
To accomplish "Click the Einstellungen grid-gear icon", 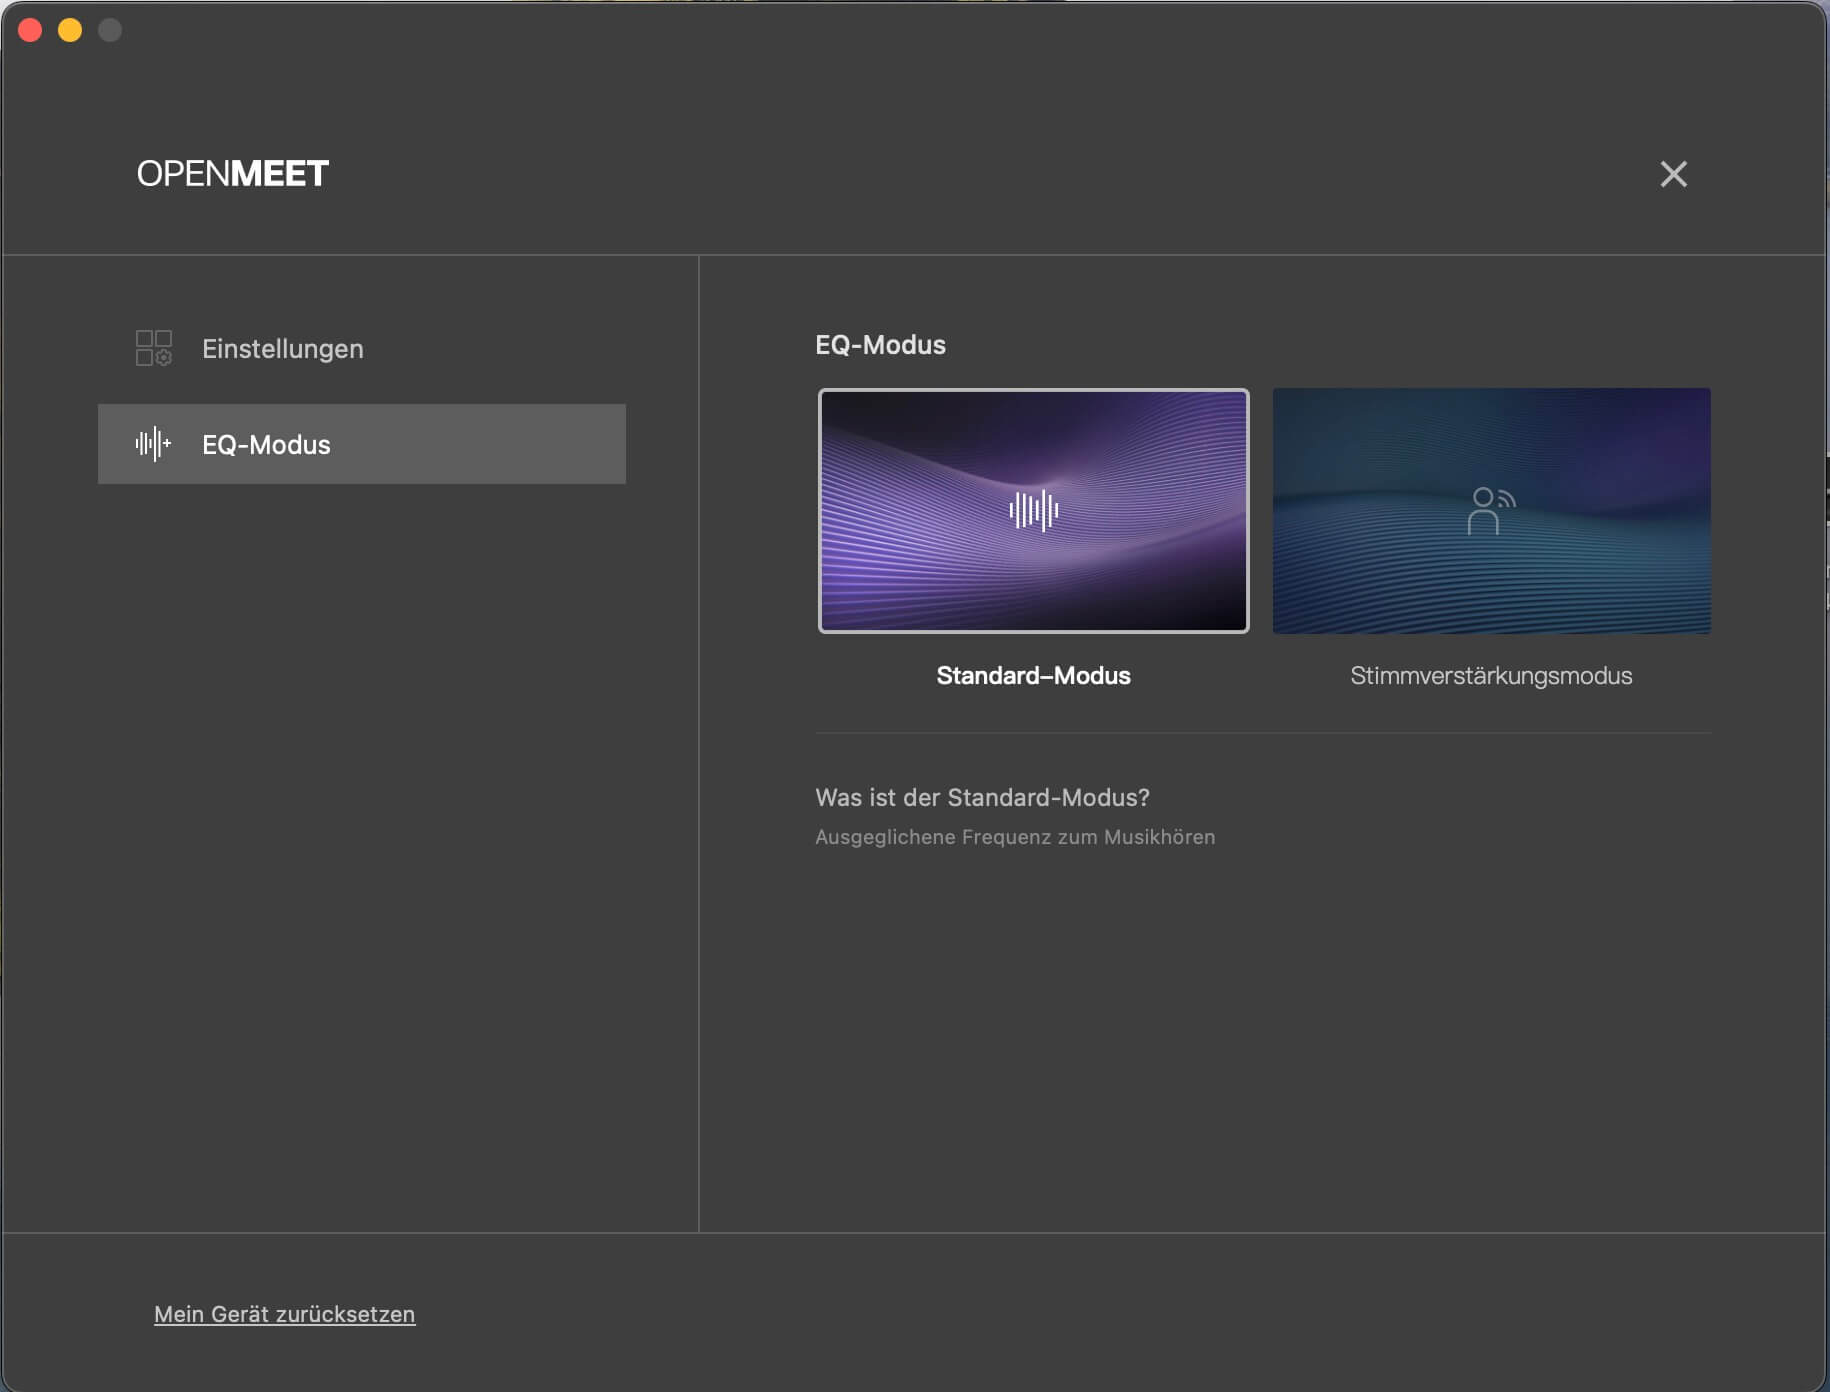I will (x=153, y=348).
